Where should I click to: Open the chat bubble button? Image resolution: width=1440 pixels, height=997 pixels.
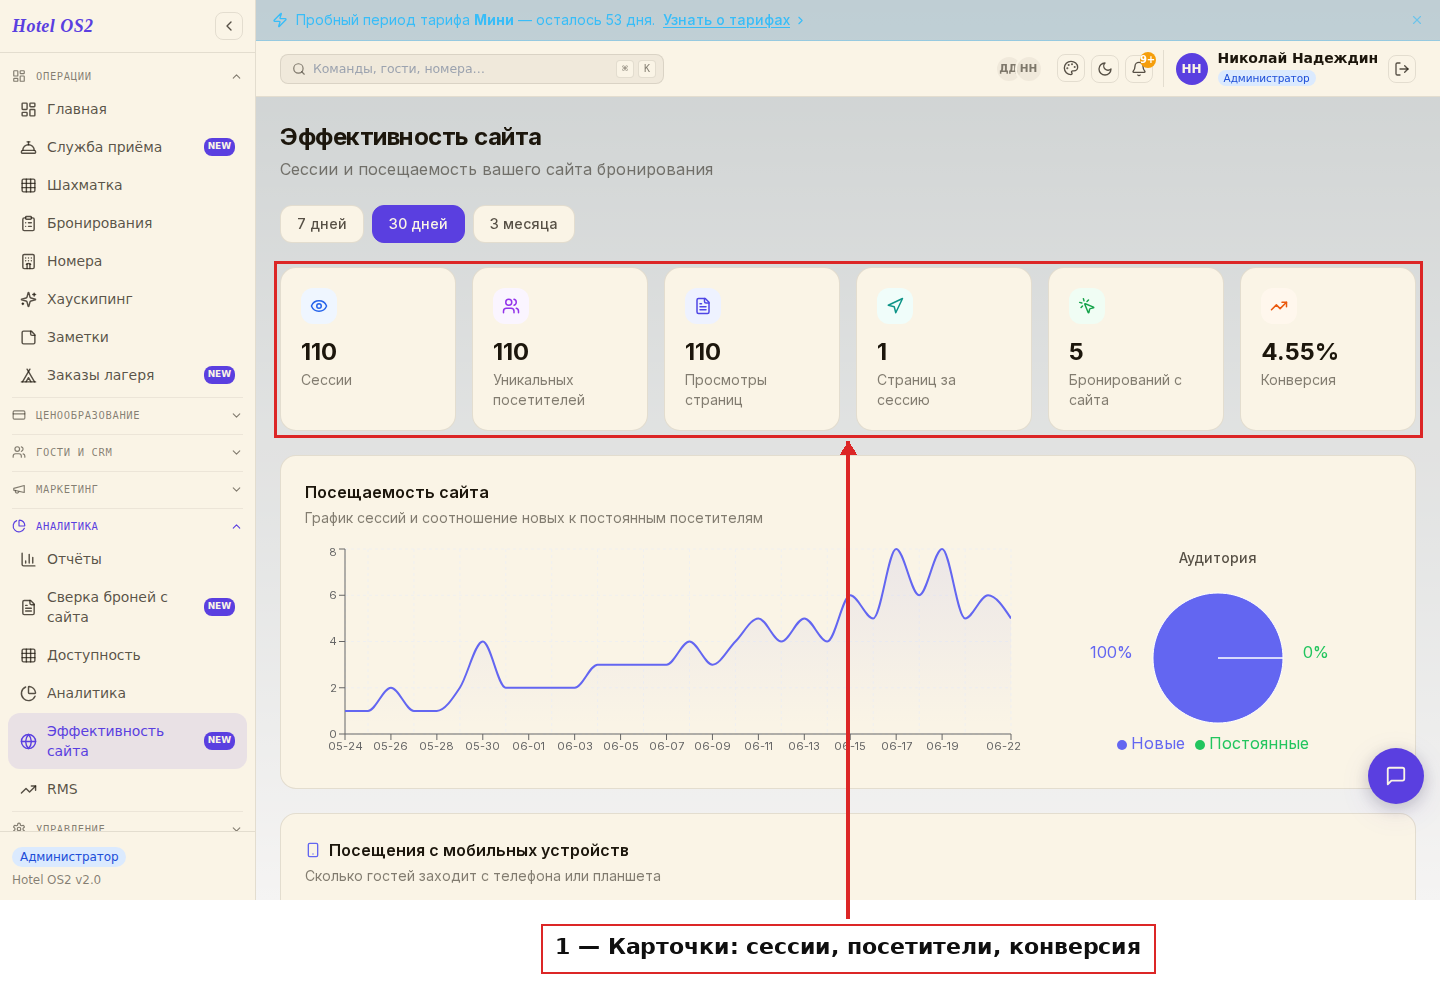click(1396, 776)
